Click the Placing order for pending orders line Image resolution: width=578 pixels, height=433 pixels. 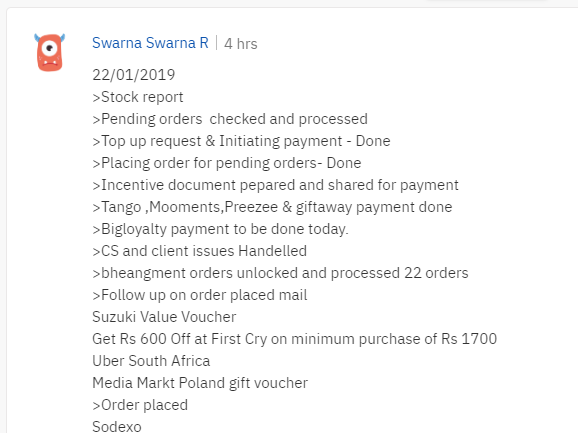pyautogui.click(x=227, y=163)
